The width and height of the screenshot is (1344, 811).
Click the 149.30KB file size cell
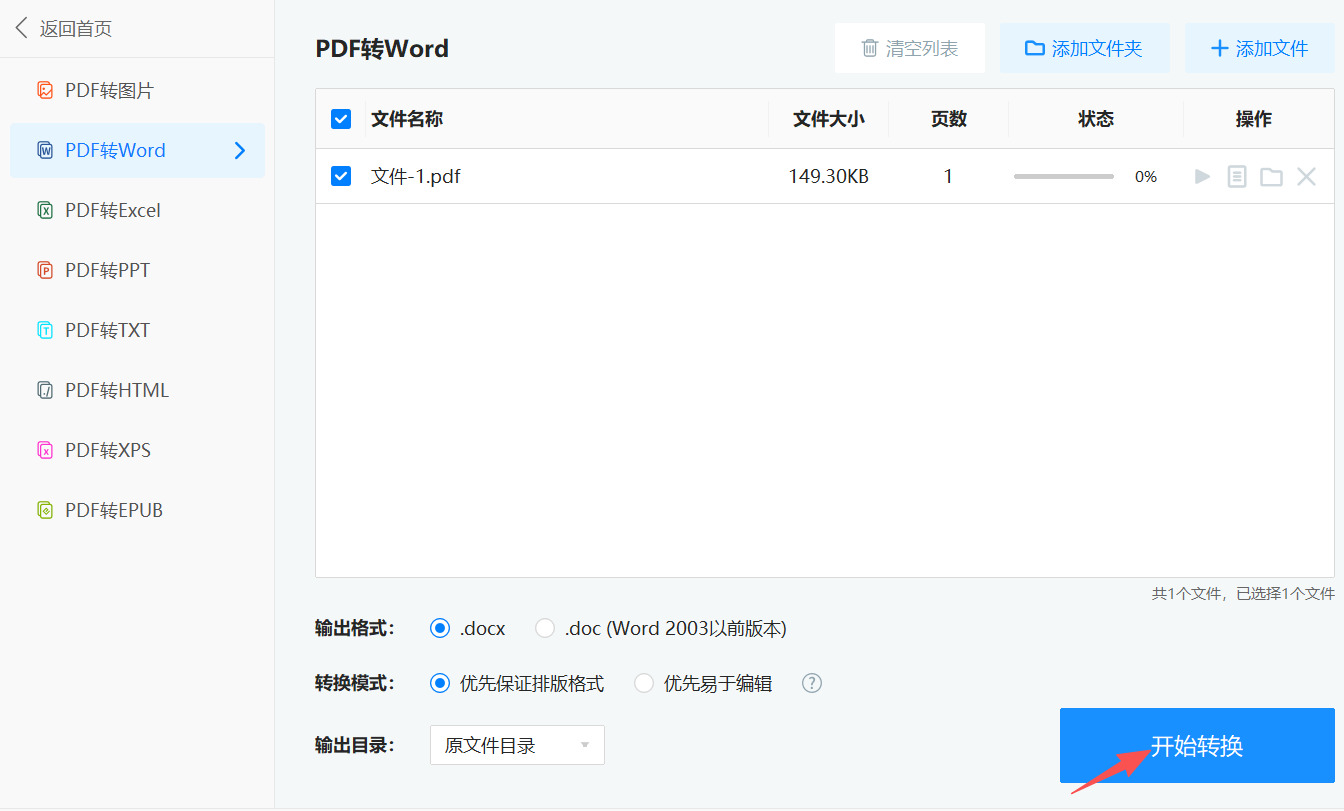[x=829, y=177]
